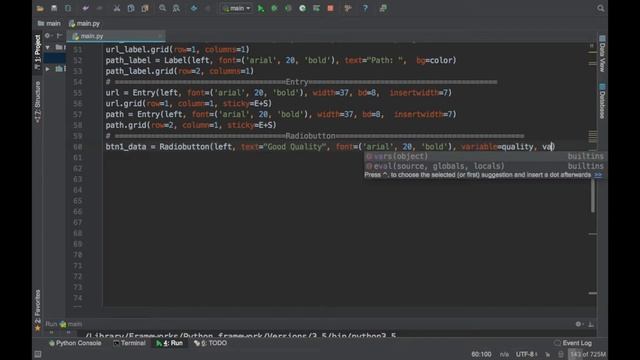Open help with the question mark icon

point(365,8)
